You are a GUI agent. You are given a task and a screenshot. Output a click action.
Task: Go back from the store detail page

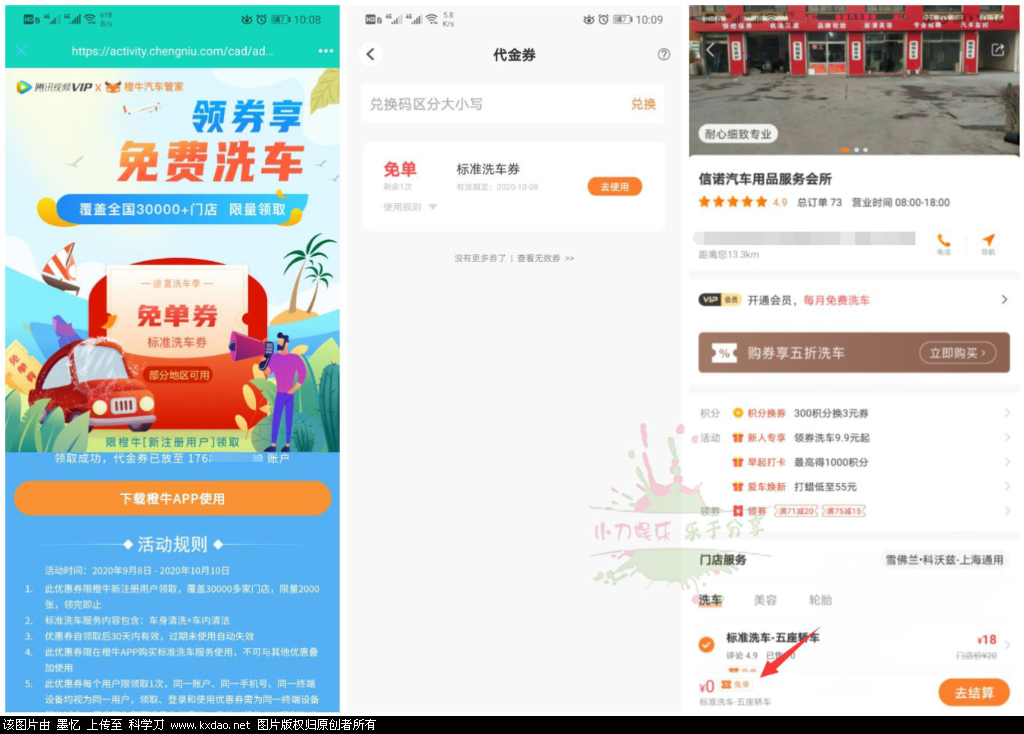(711, 49)
